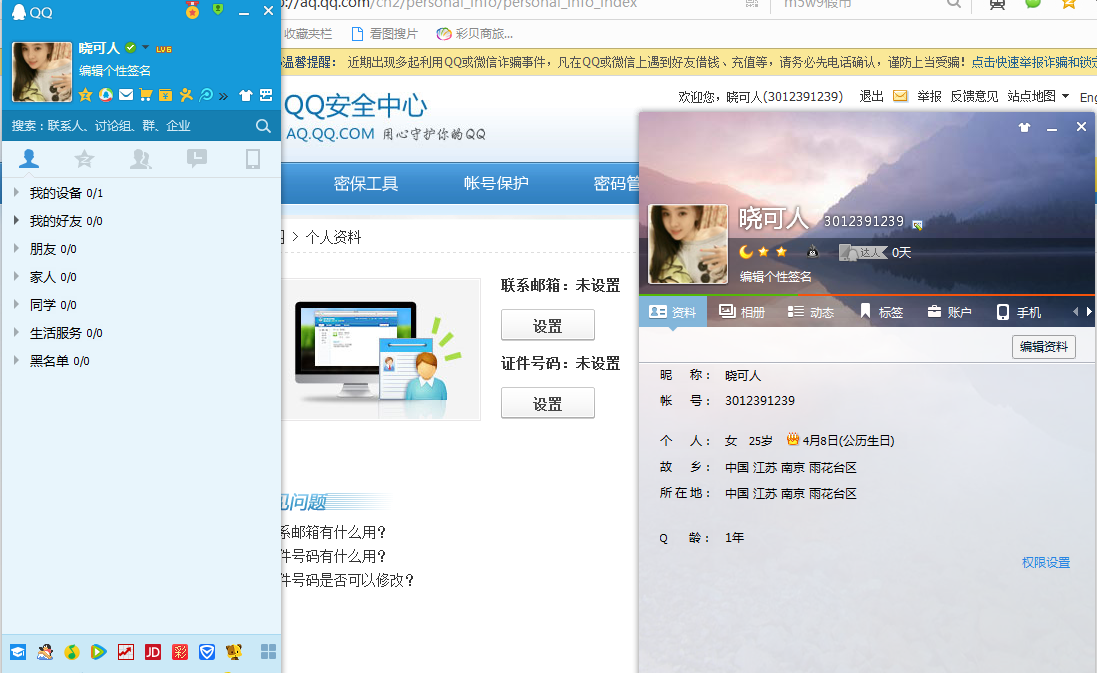Select the 资料 tab in profile window
This screenshot has height=673, width=1097.
[672, 312]
